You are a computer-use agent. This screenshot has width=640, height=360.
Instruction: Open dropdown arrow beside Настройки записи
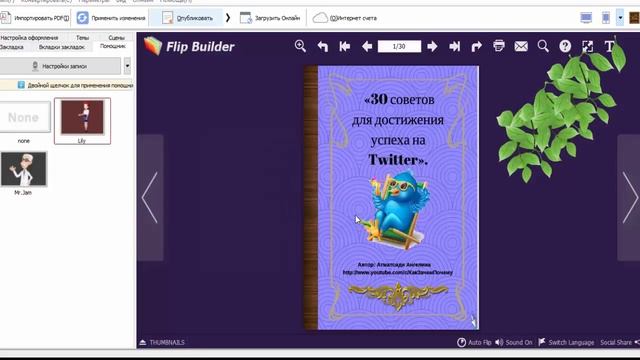tap(127, 66)
